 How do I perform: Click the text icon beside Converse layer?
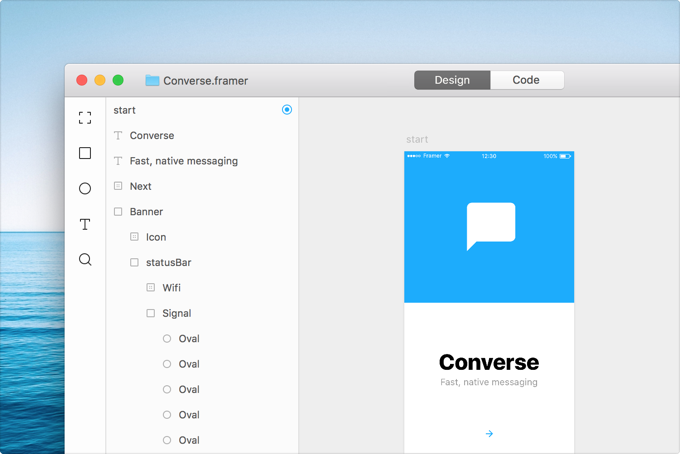118,135
